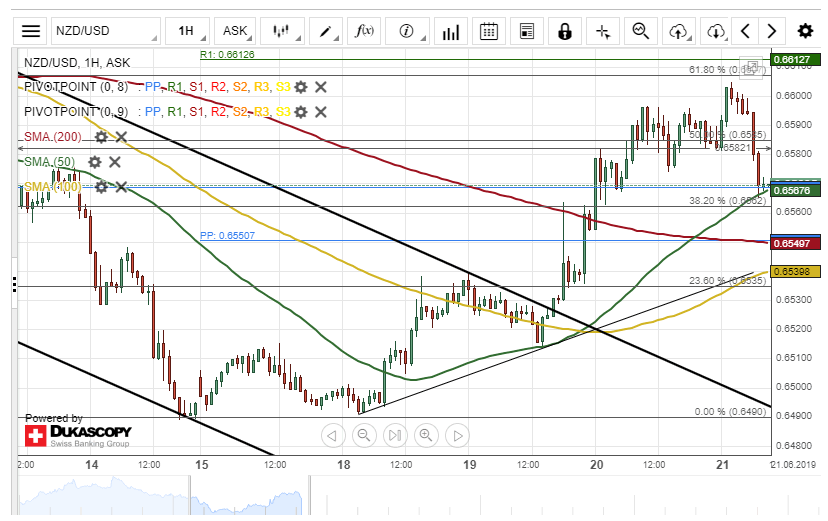Open the candlestick chart type menu
Image resolution: width=828 pixels, height=521 pixels.
pos(284,31)
